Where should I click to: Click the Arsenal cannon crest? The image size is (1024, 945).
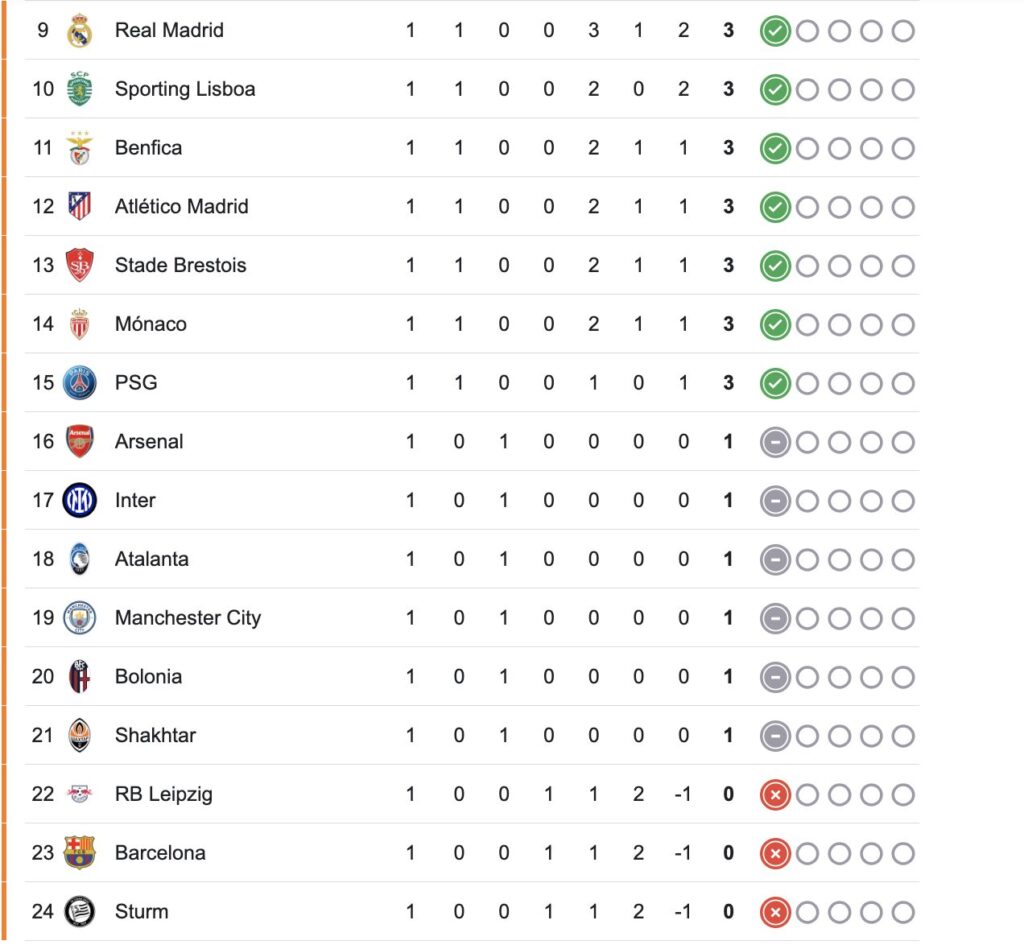[x=80, y=441]
